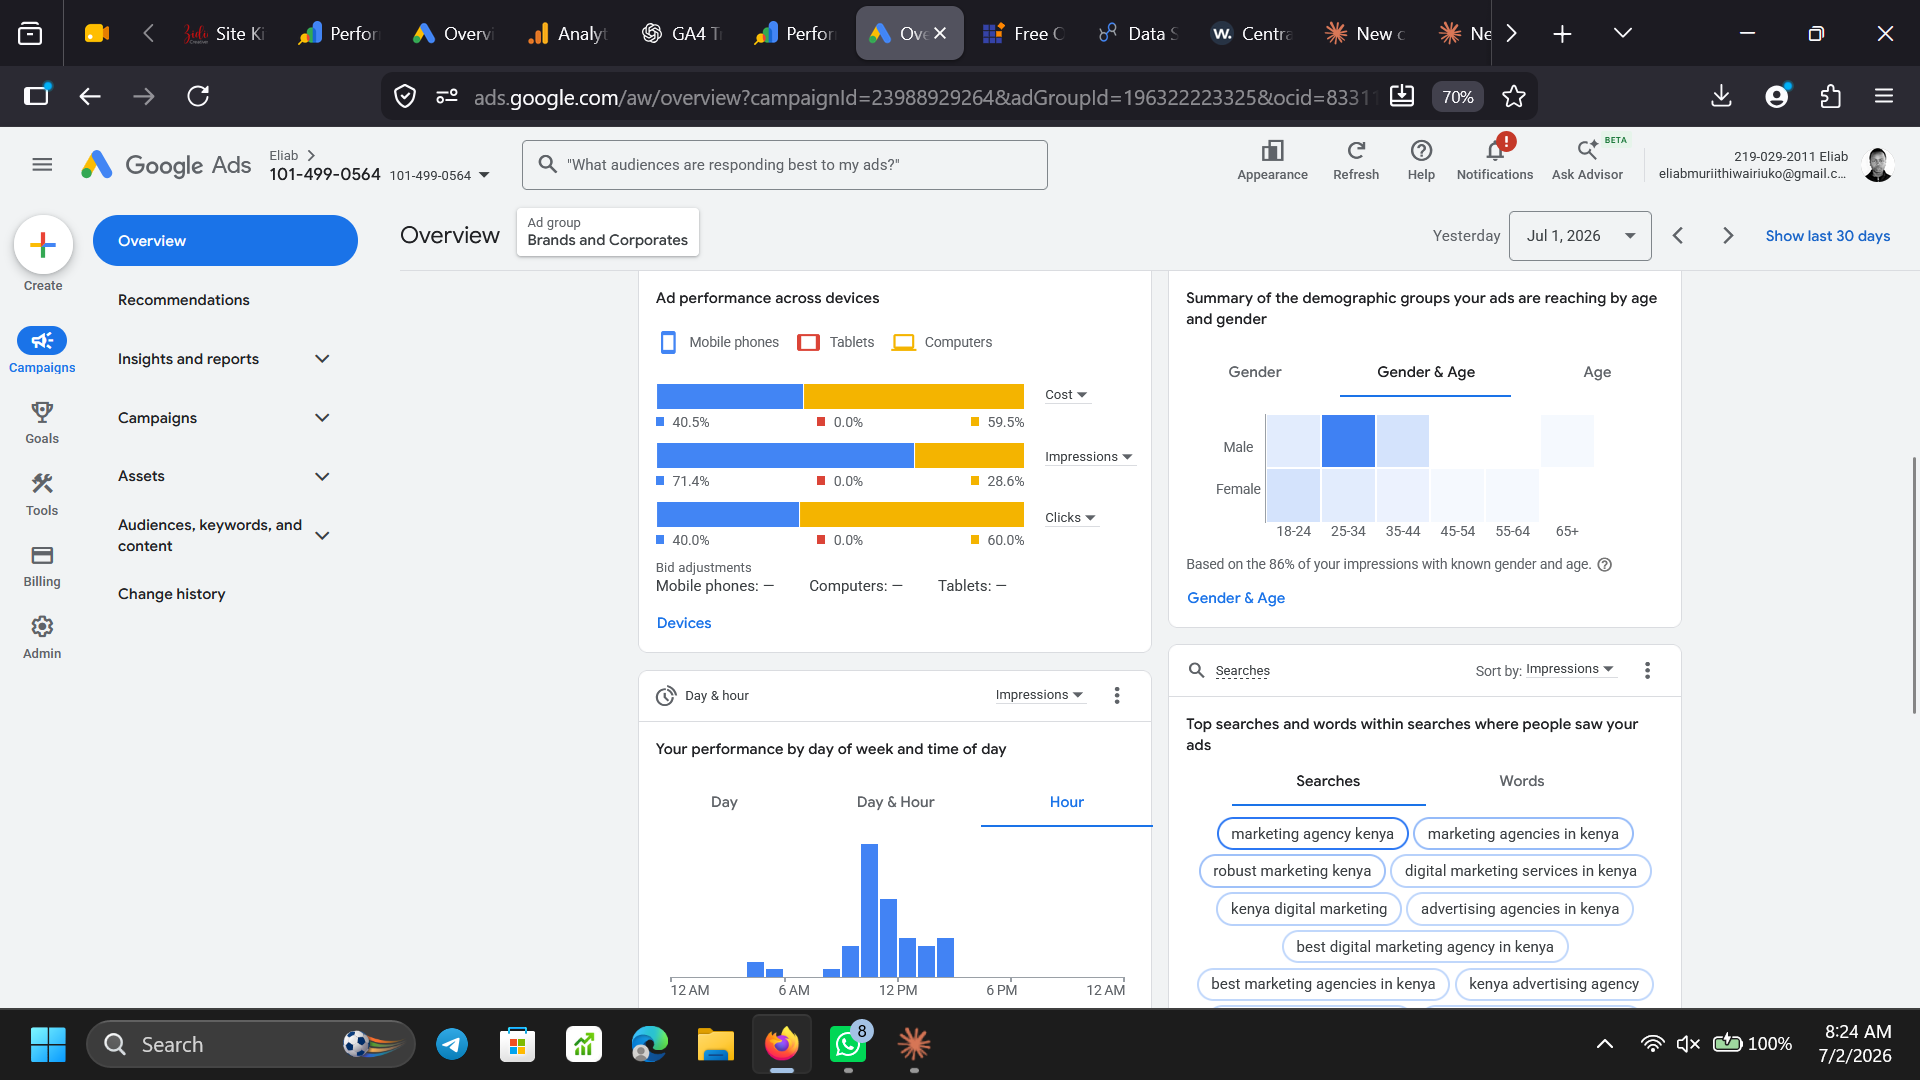Click the tallest hourly impressions bar
The width and height of the screenshot is (1920, 1080).
click(869, 910)
